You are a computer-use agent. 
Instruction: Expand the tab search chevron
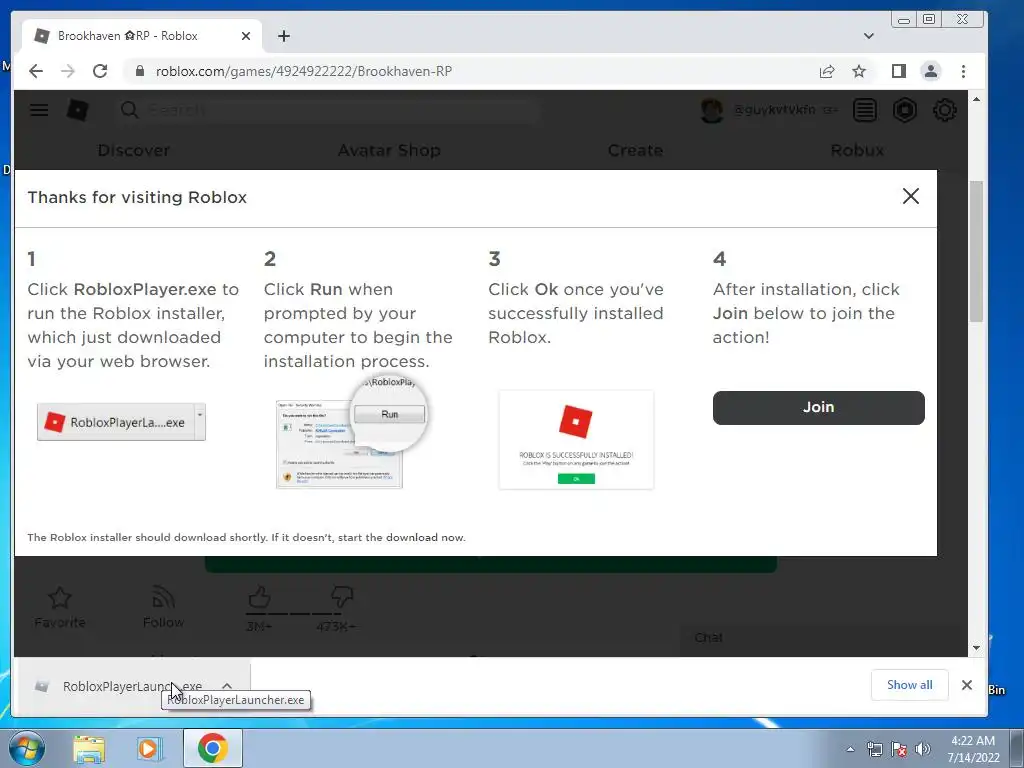point(869,36)
